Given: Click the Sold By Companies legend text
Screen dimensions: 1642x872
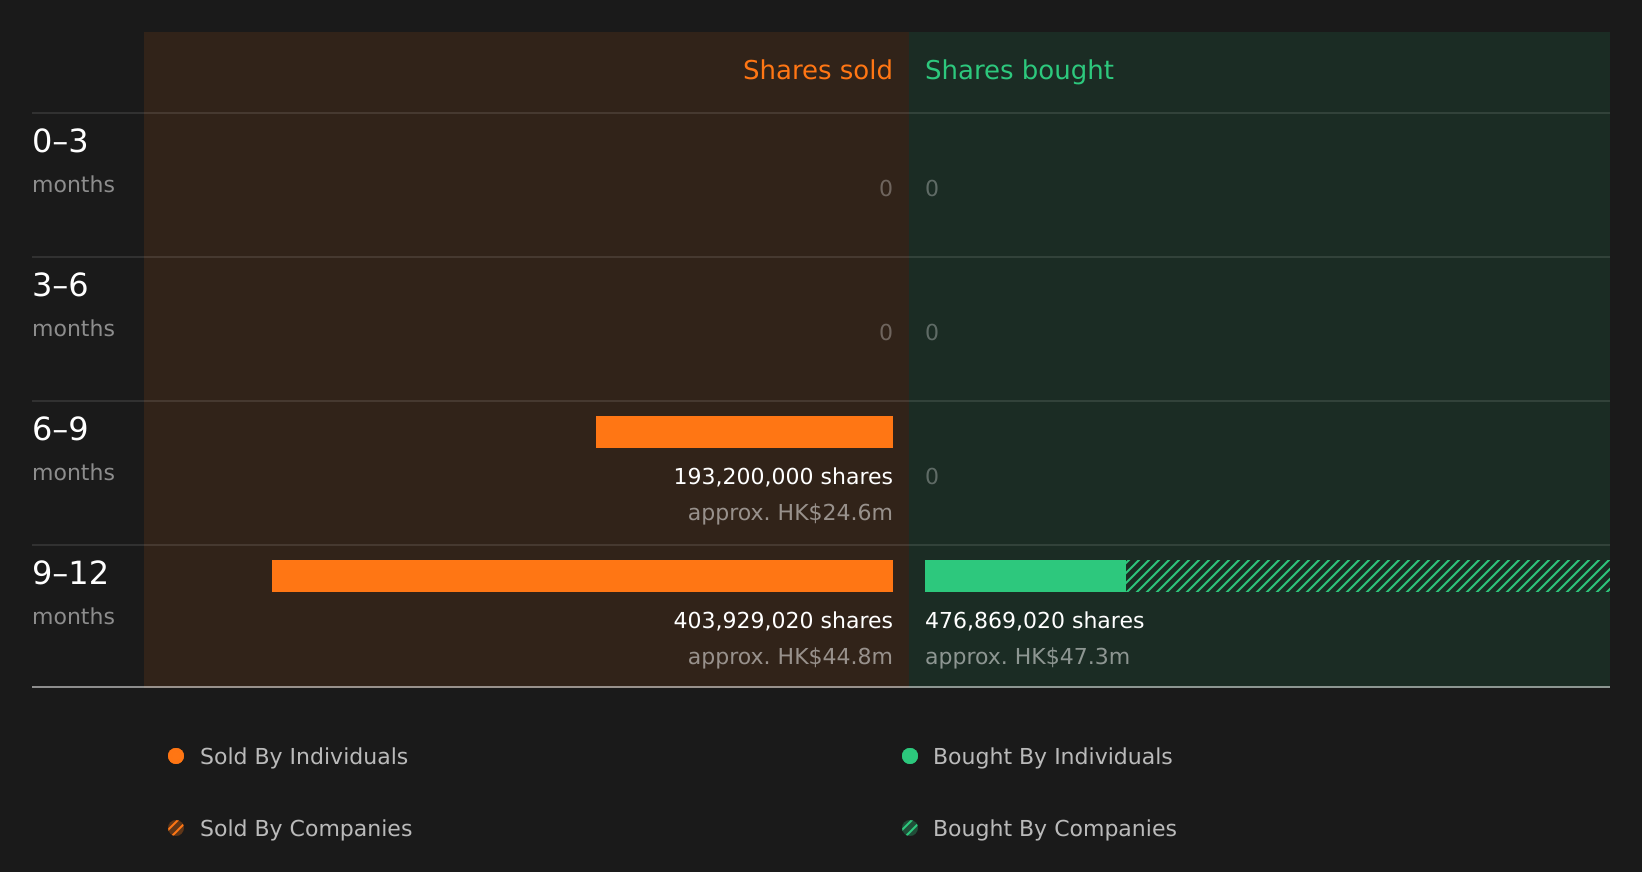Looking at the screenshot, I should [x=306, y=828].
